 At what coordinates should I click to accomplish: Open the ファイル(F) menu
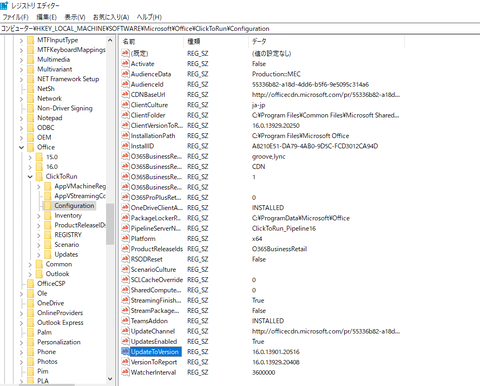(15, 17)
